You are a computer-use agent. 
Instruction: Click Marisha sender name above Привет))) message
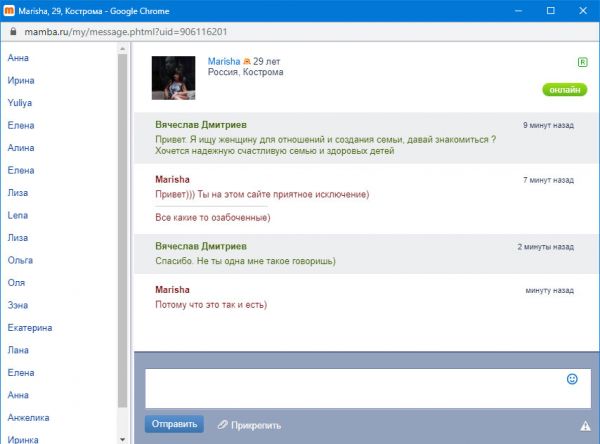pyautogui.click(x=172, y=180)
